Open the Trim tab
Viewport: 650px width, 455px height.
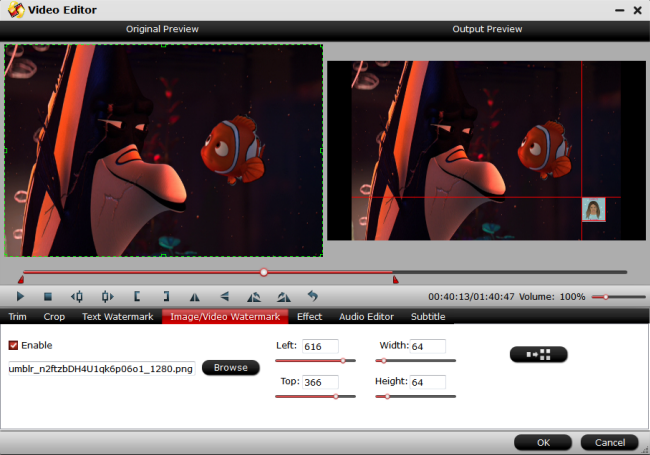tap(17, 317)
